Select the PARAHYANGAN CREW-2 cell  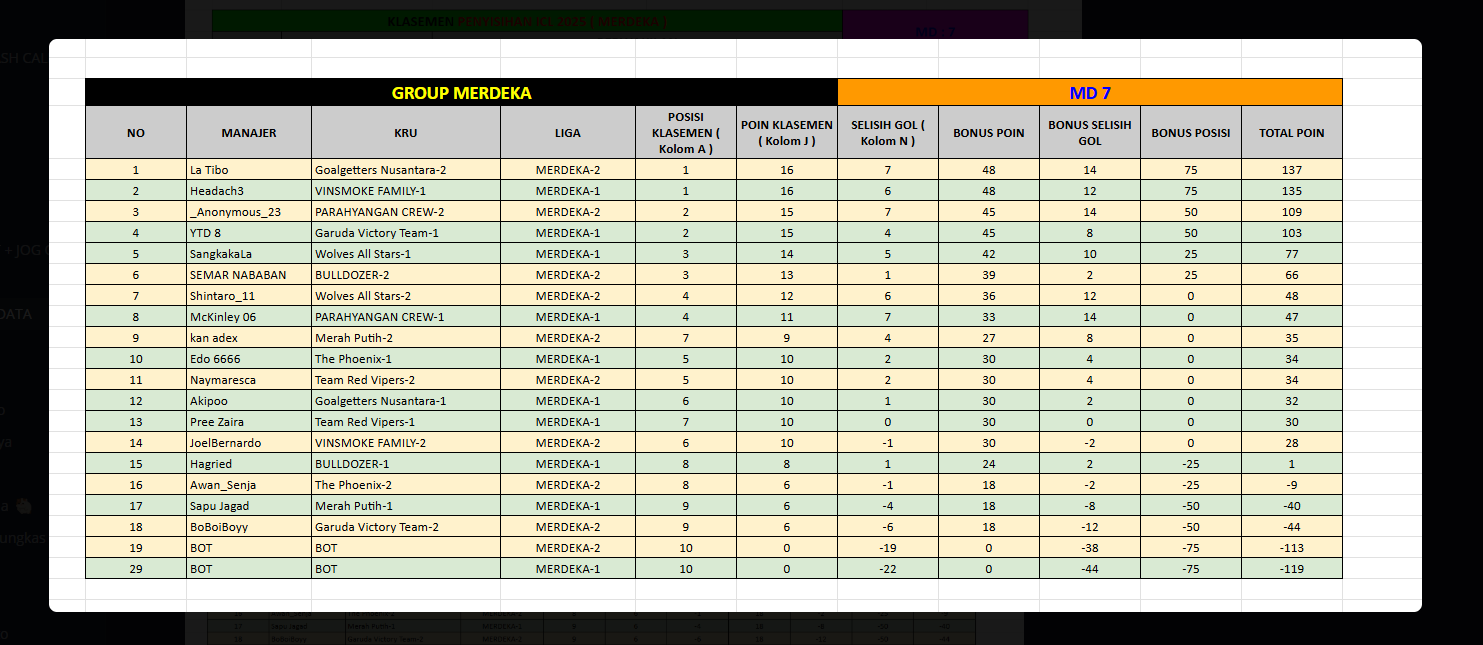[x=406, y=212]
